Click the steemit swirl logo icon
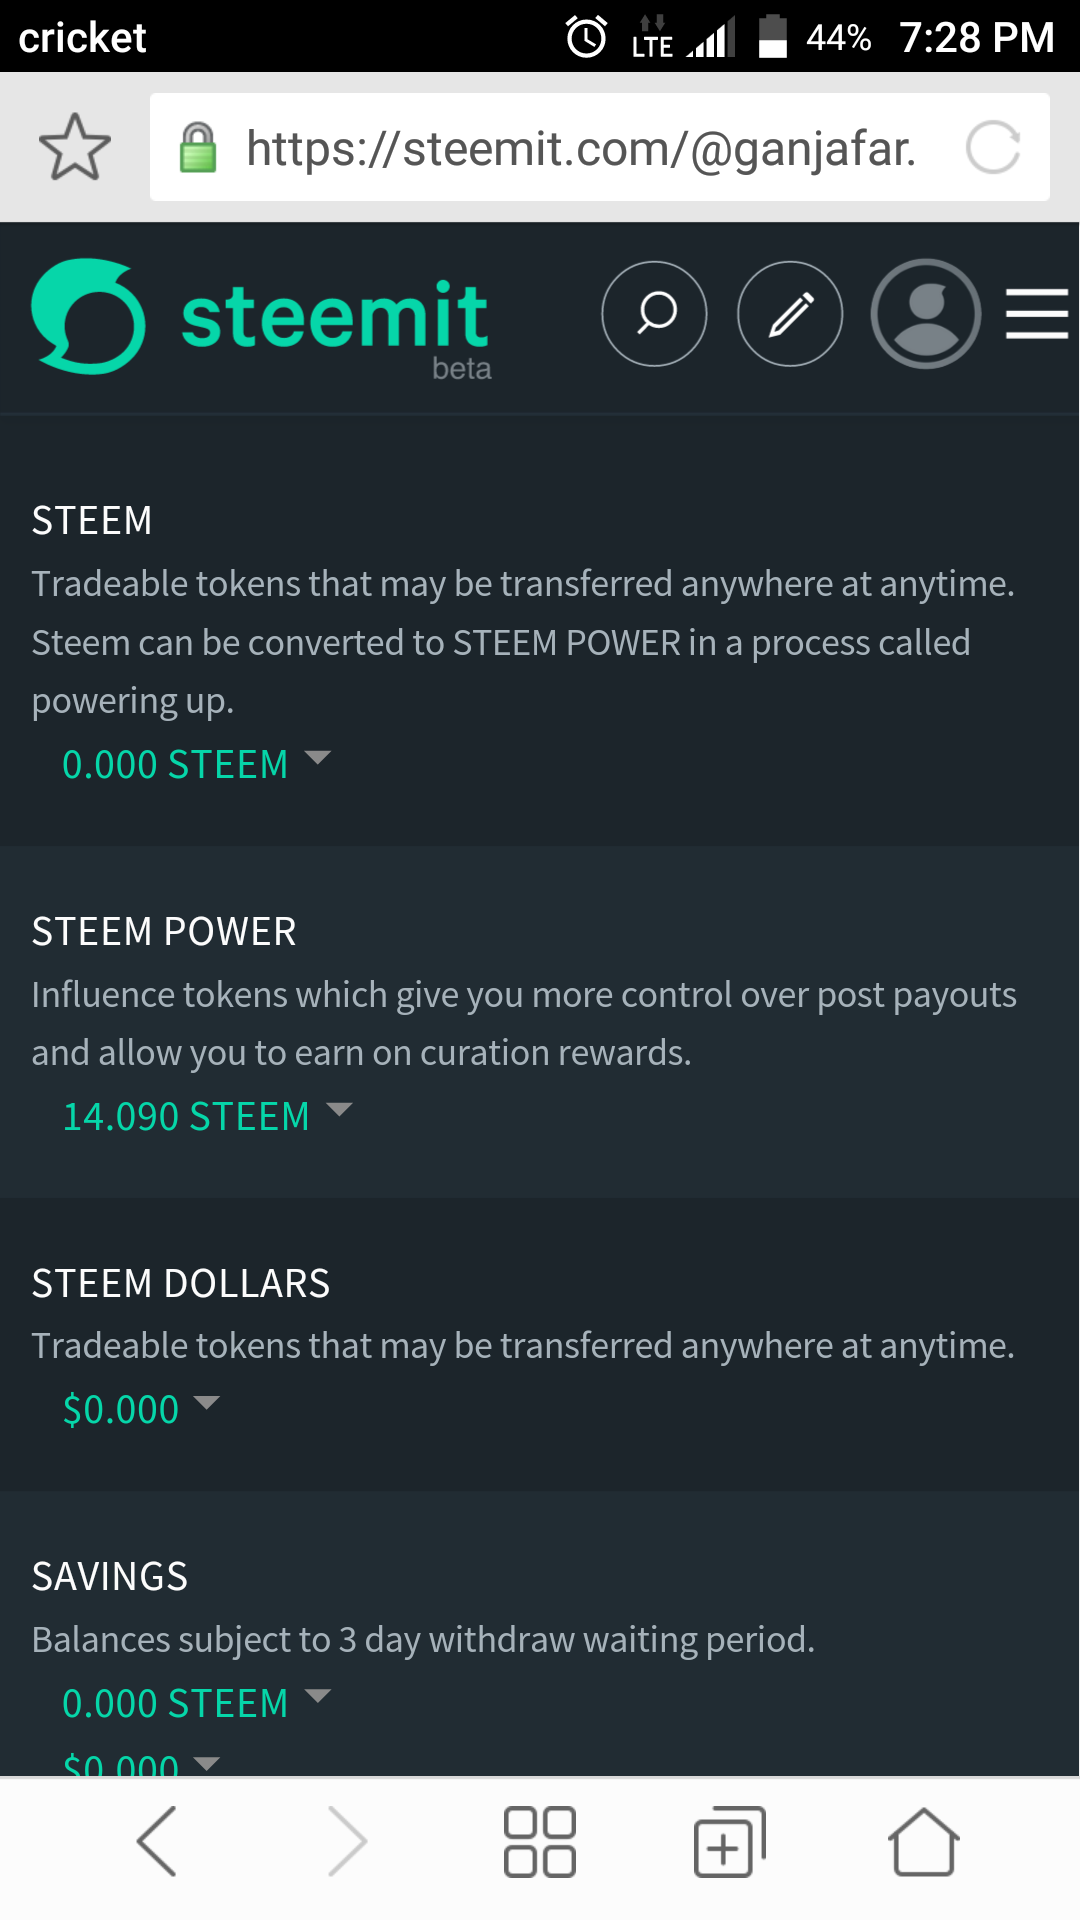The image size is (1080, 1920). click(88, 316)
